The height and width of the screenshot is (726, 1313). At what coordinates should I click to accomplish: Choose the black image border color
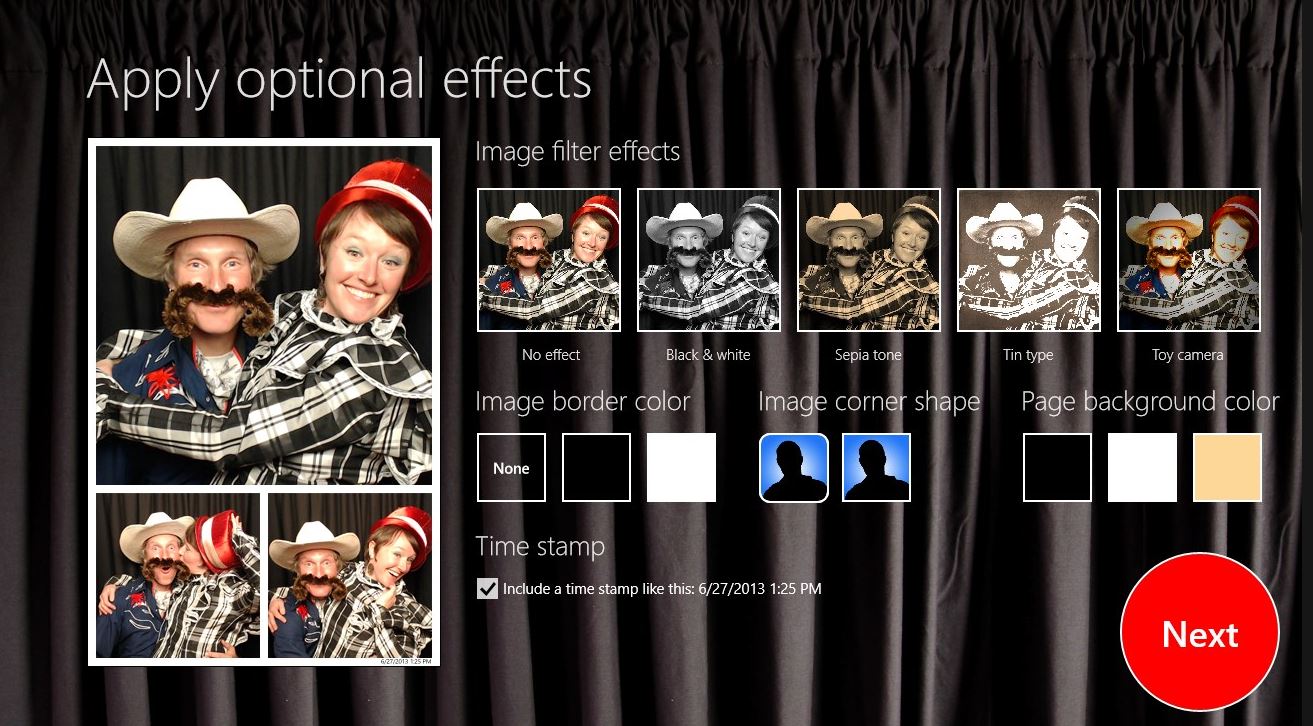[596, 468]
